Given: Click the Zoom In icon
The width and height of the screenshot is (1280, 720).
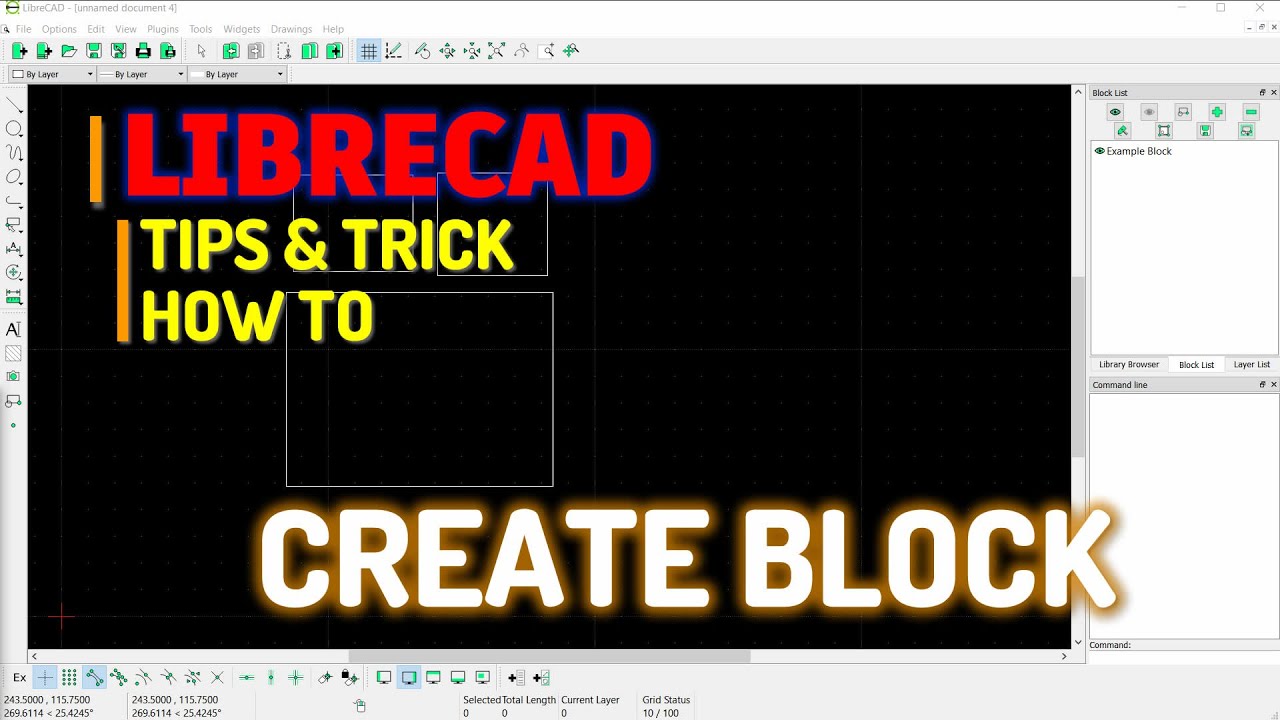Looking at the screenshot, I should tap(447, 51).
